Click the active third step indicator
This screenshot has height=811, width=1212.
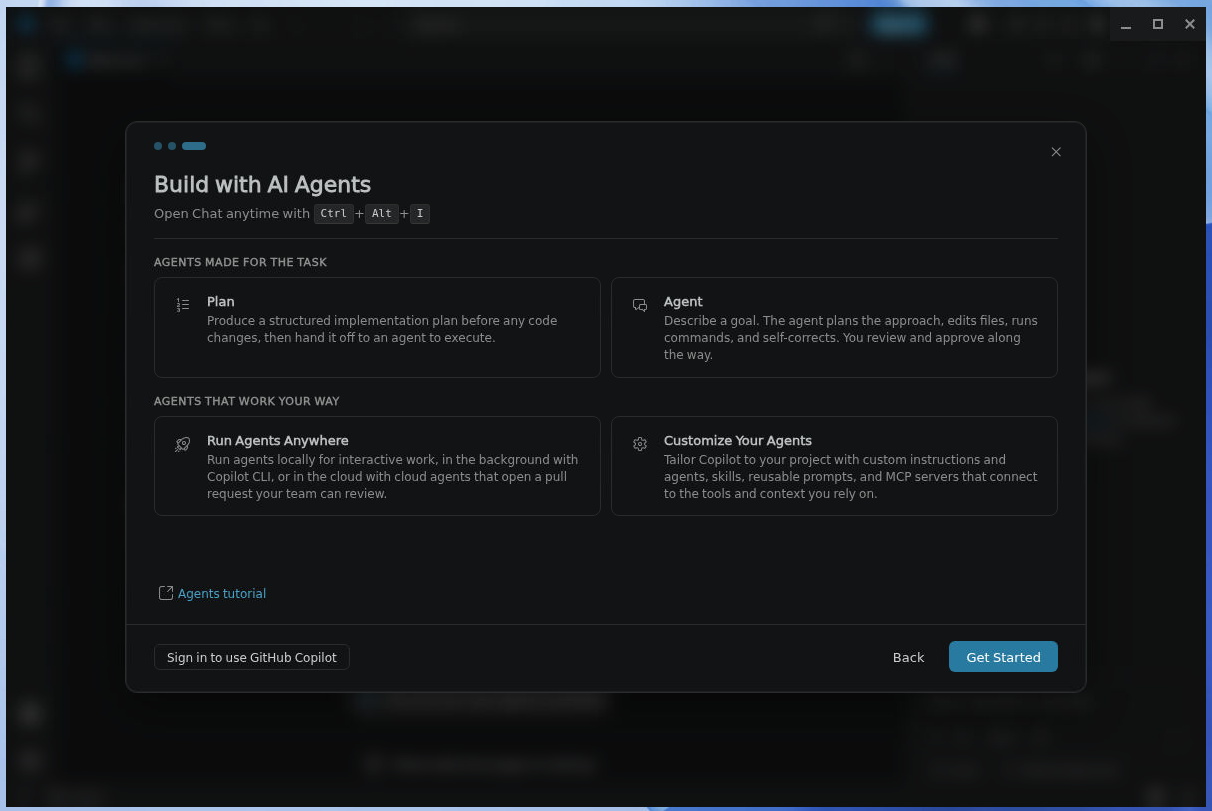pos(194,146)
